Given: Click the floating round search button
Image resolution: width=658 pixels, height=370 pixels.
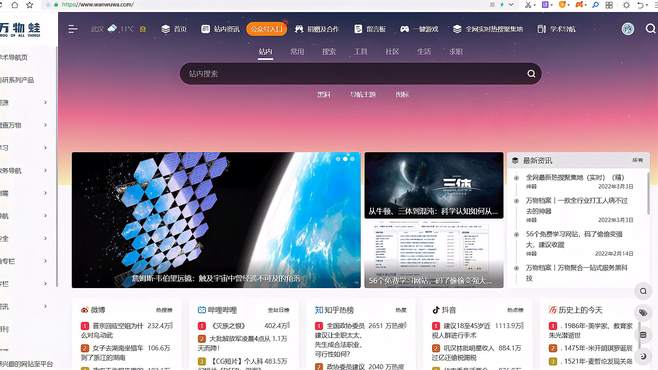Looking at the screenshot, I should tap(643, 291).
